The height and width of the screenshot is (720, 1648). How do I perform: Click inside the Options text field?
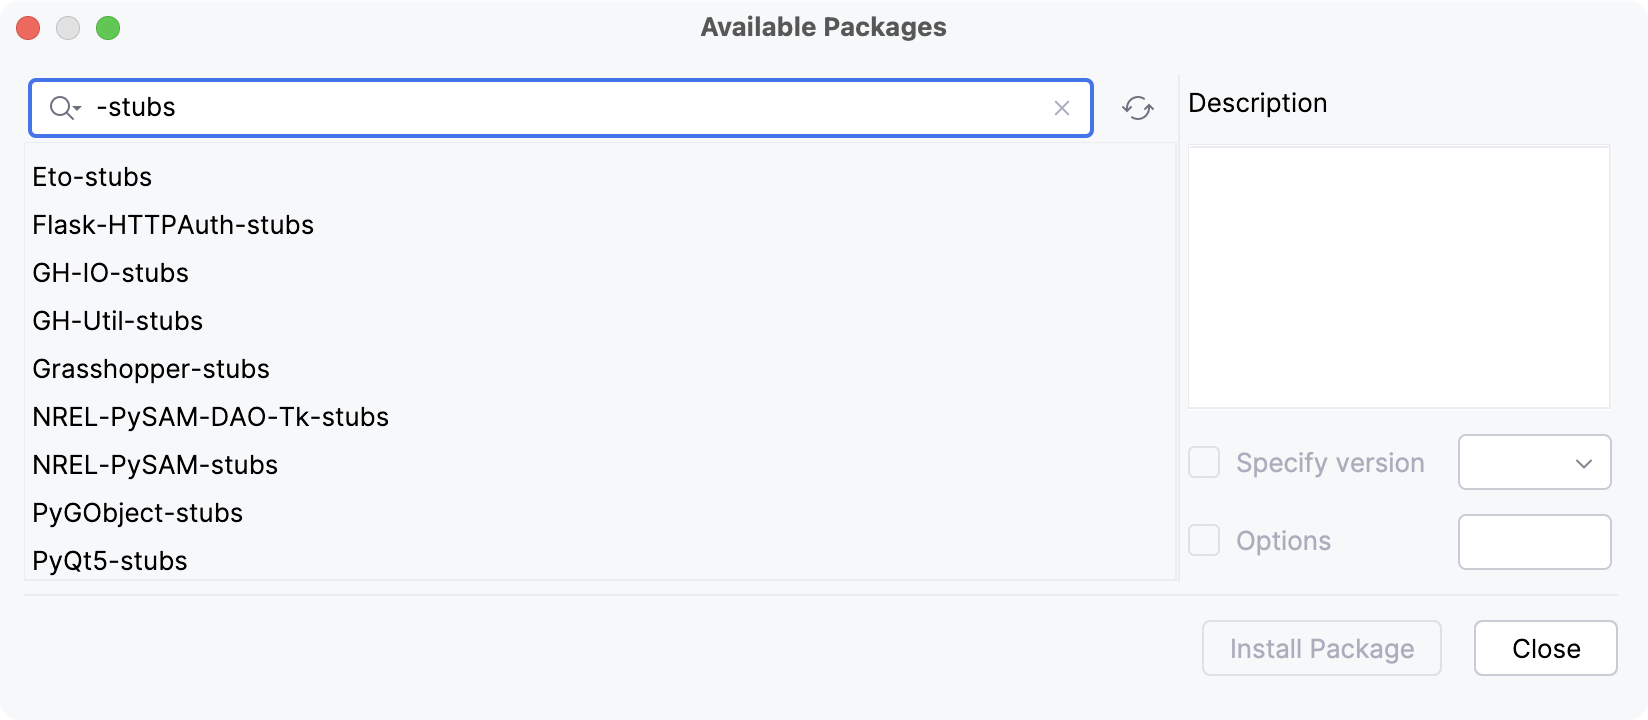pyautogui.click(x=1534, y=541)
